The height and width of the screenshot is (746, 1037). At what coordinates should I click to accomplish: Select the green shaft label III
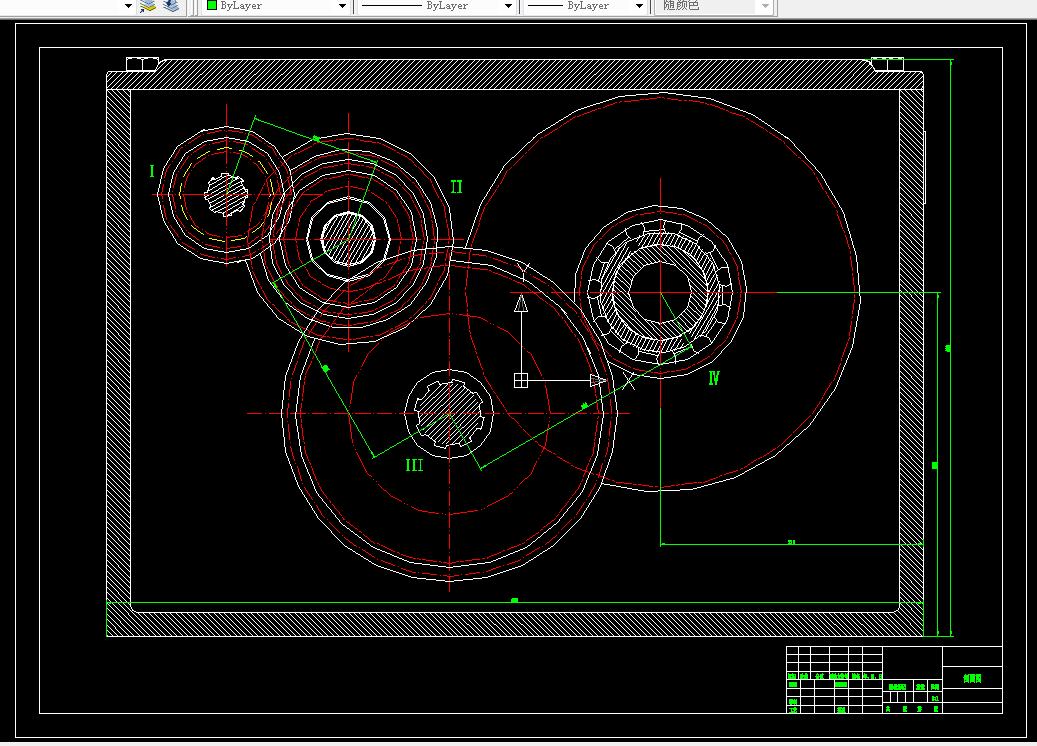414,466
